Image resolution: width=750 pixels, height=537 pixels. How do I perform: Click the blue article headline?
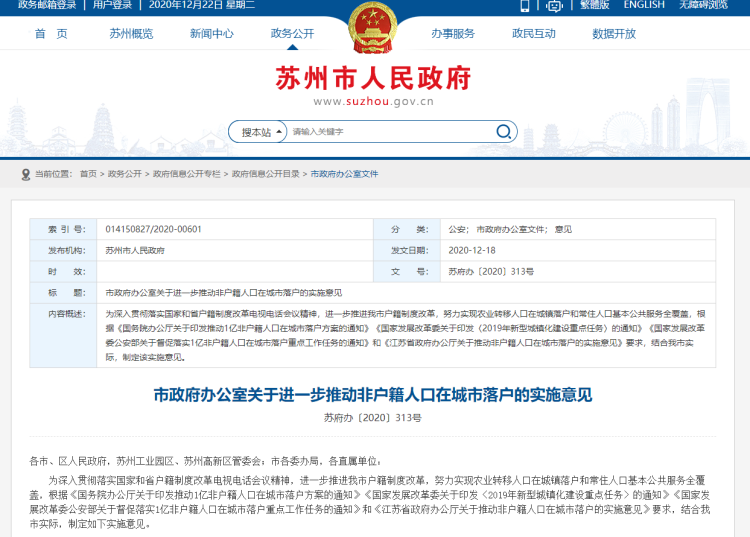[373, 395]
